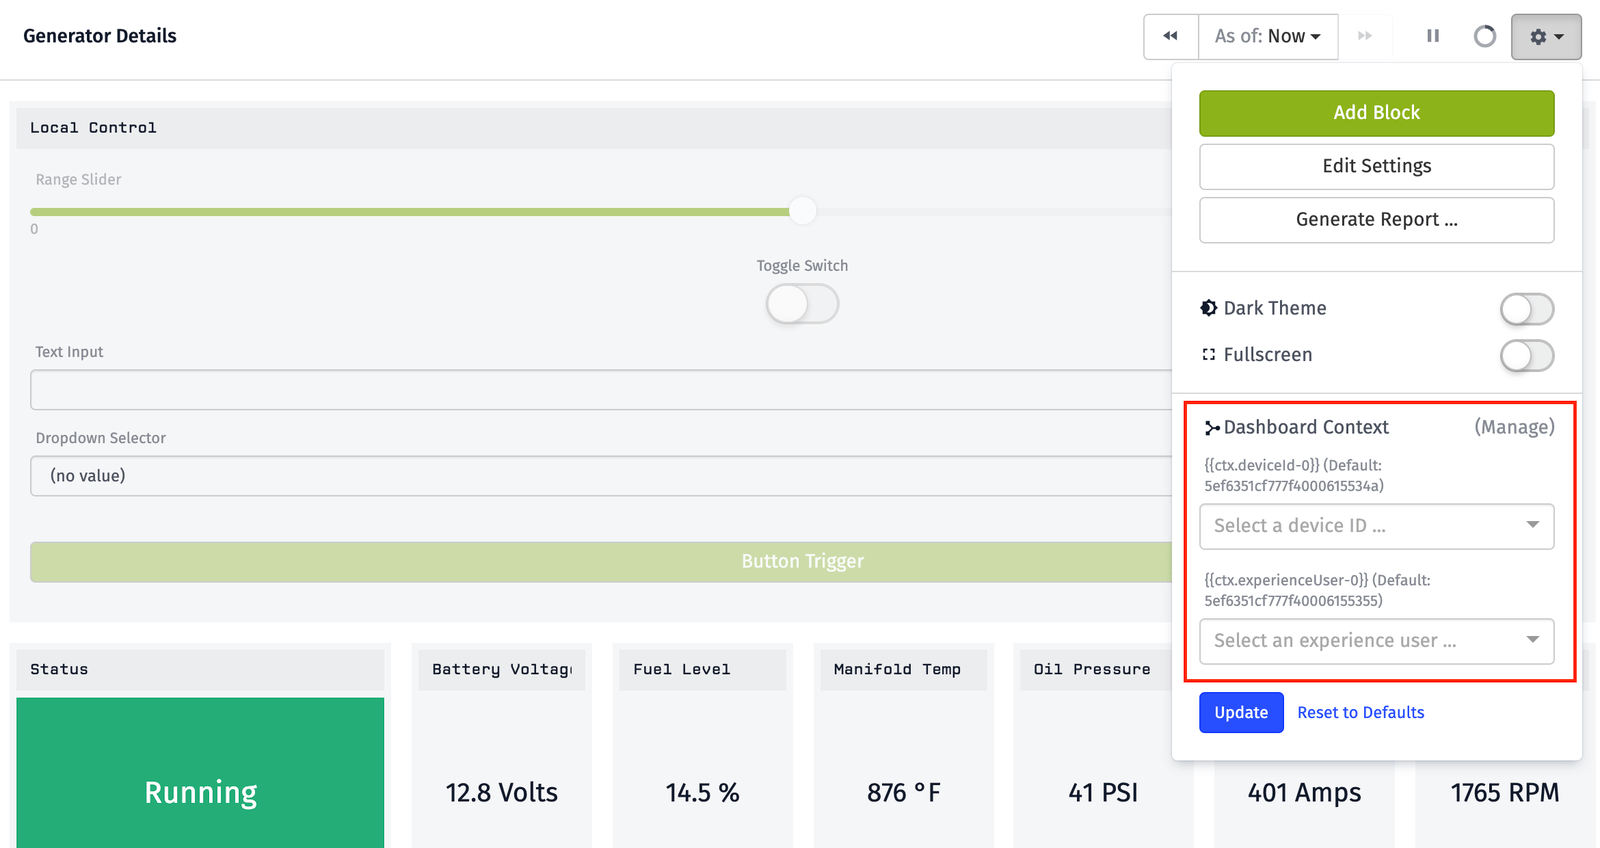Image resolution: width=1600 pixels, height=848 pixels.
Task: Open the Dropdown Selector showing (no value)
Action: point(601,476)
